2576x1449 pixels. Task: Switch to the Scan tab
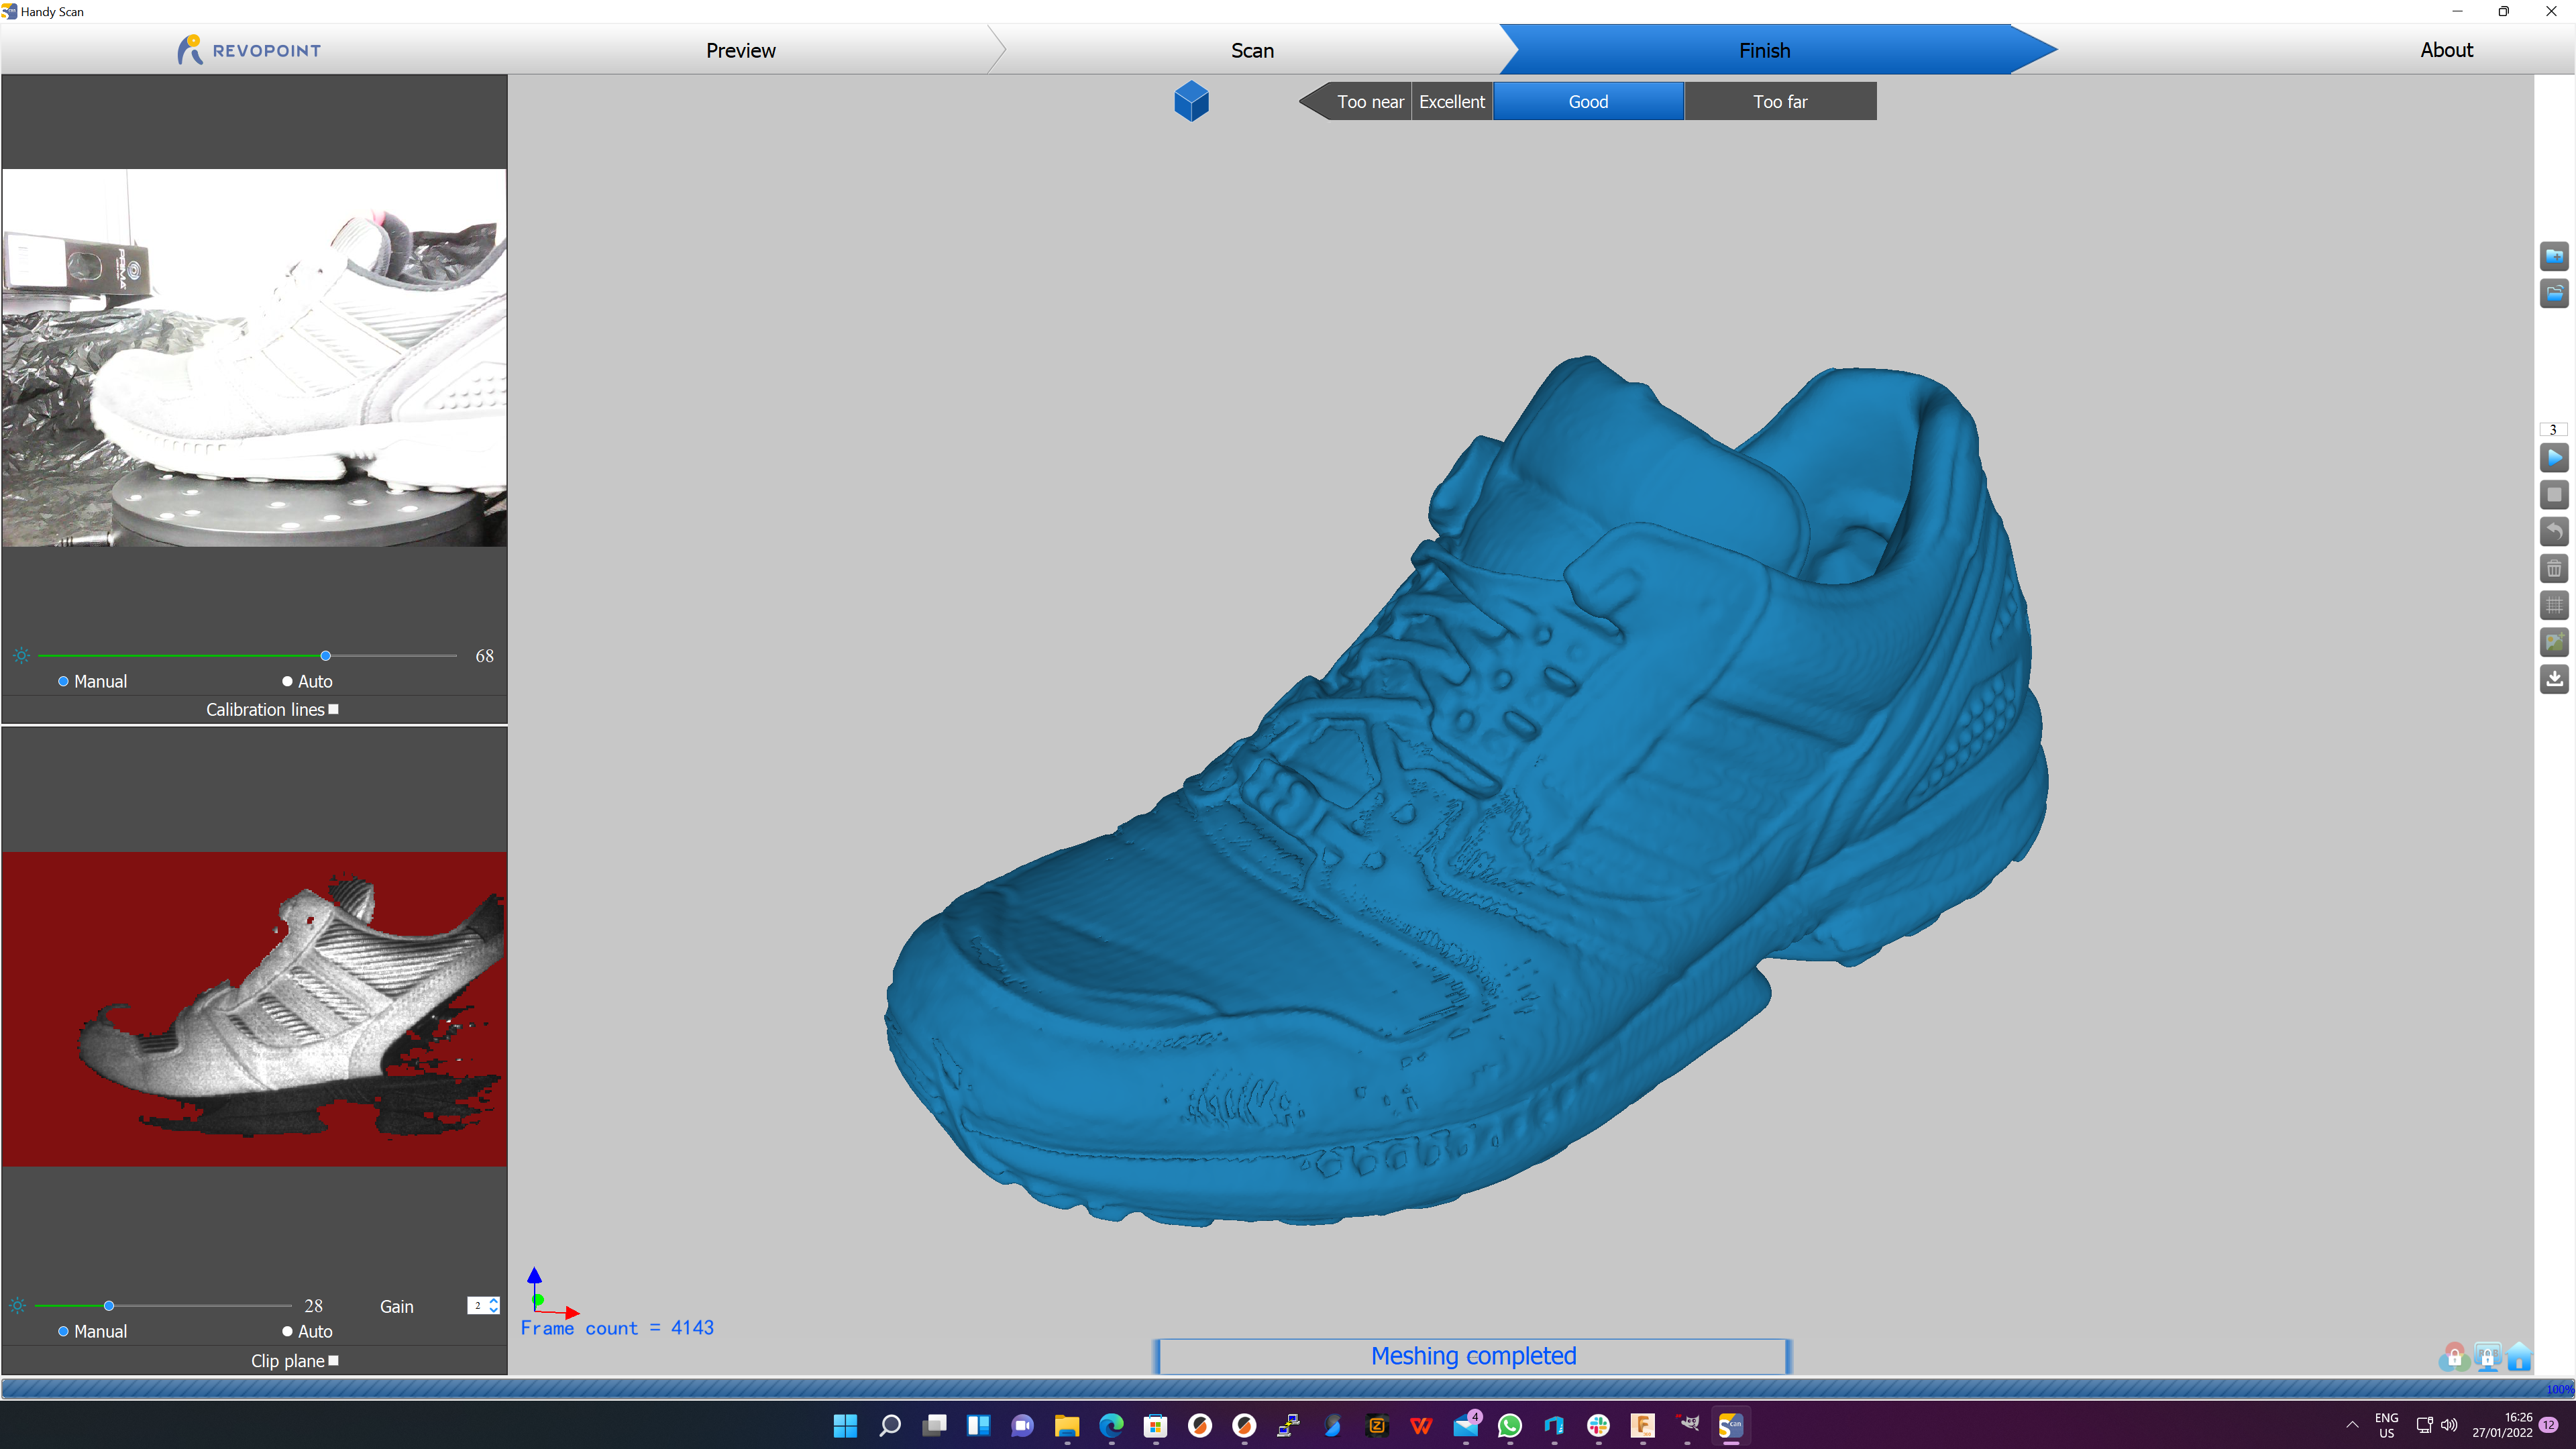tap(1251, 50)
